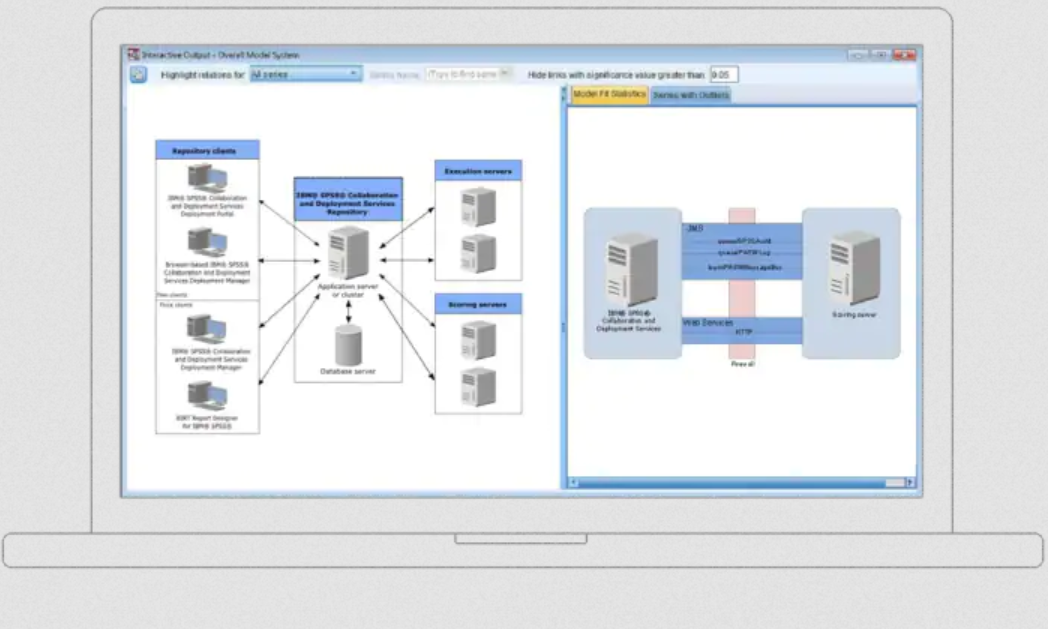Switch to the Series with Outliers tab
Screen dimensions: 1048x629
pyautogui.click(x=690, y=94)
